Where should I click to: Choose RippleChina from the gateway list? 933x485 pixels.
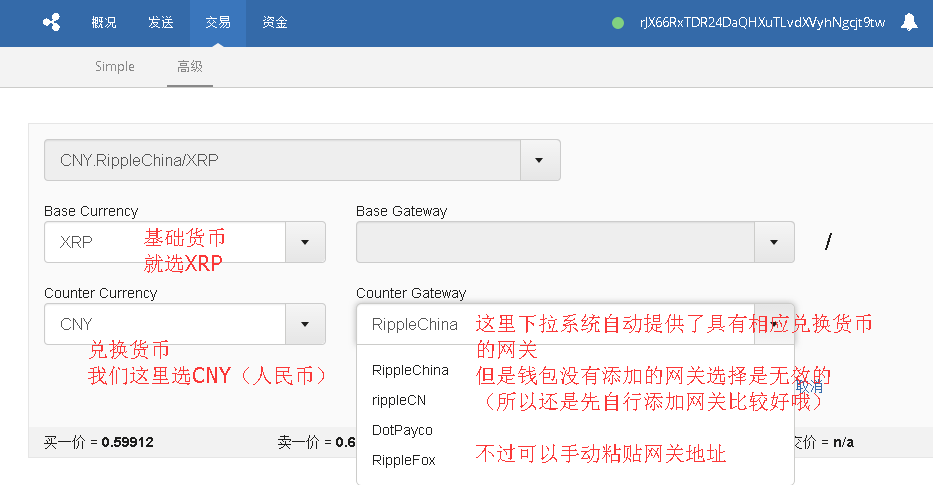click(410, 370)
